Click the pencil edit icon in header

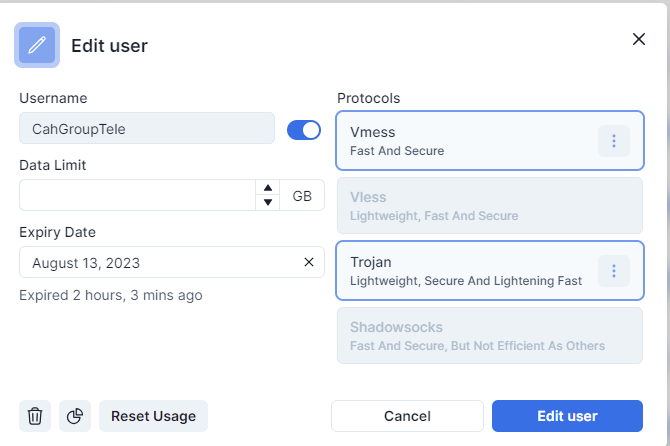(37, 45)
